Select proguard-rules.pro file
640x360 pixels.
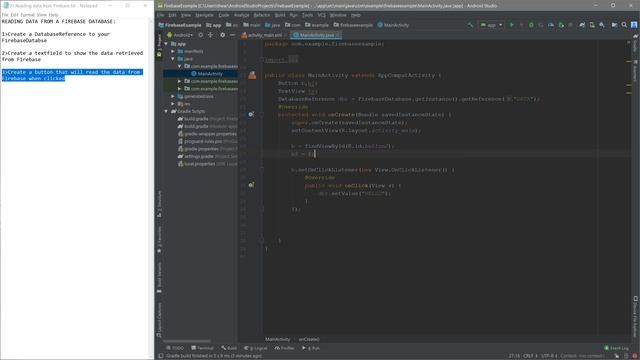(x=207, y=141)
